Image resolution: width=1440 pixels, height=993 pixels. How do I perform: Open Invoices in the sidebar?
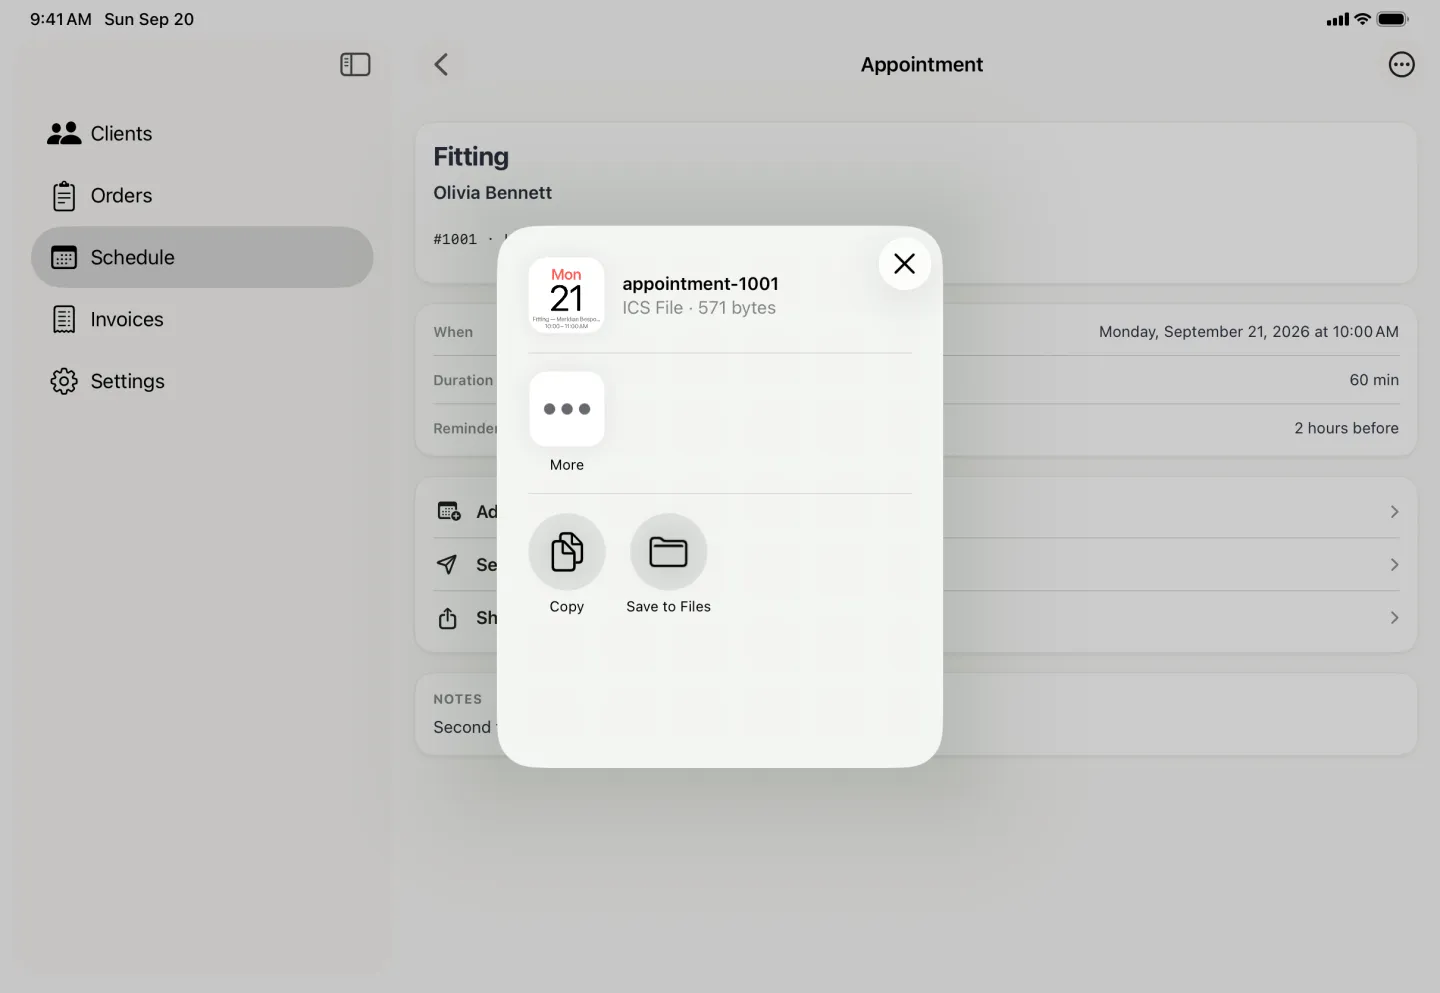[202, 319]
